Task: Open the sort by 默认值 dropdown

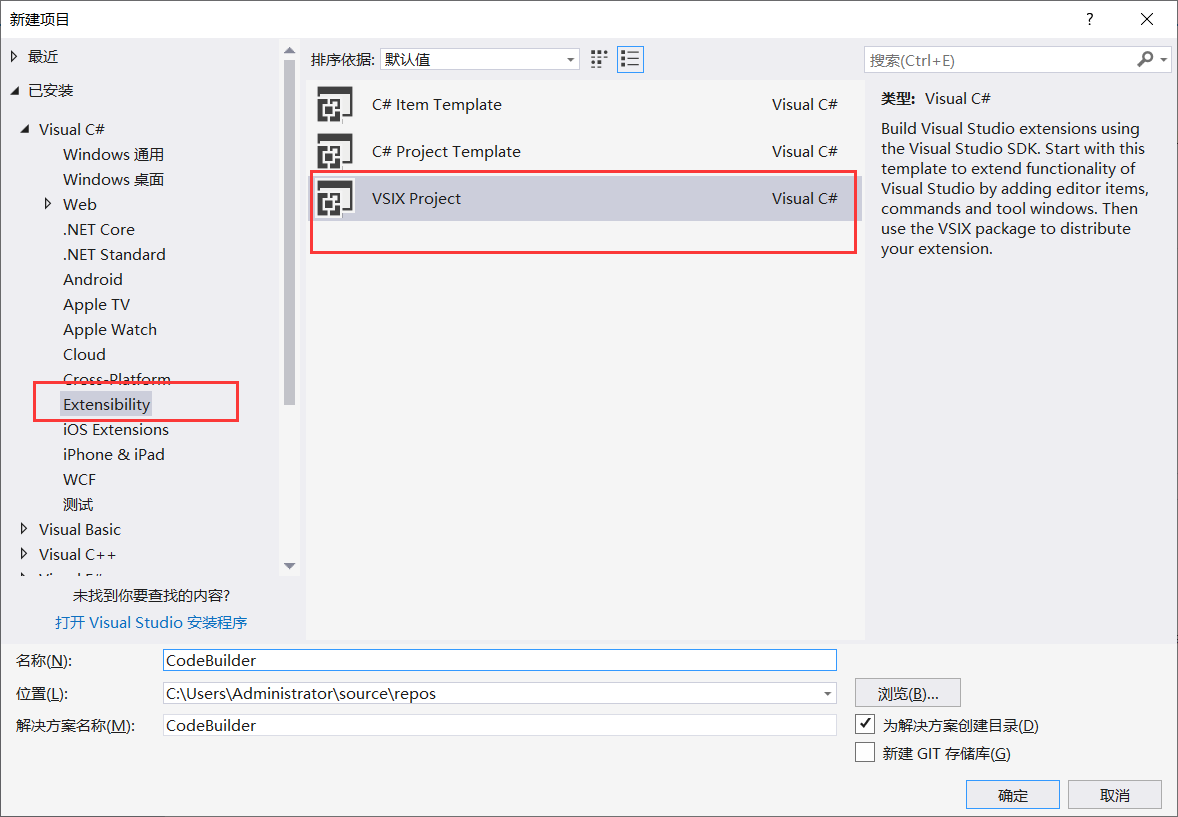Action: coord(479,59)
